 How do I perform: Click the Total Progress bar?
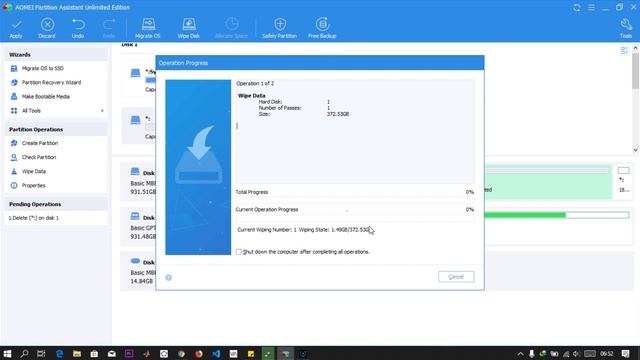tap(355, 199)
